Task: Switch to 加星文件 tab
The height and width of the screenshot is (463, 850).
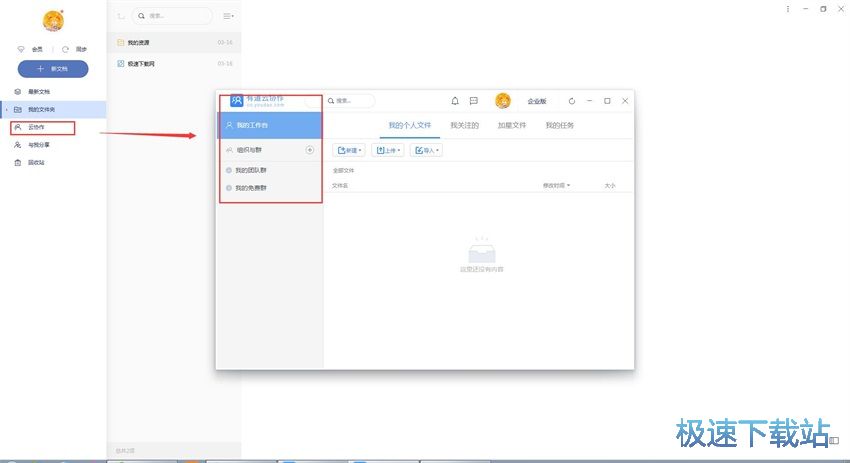Action: click(x=512, y=125)
